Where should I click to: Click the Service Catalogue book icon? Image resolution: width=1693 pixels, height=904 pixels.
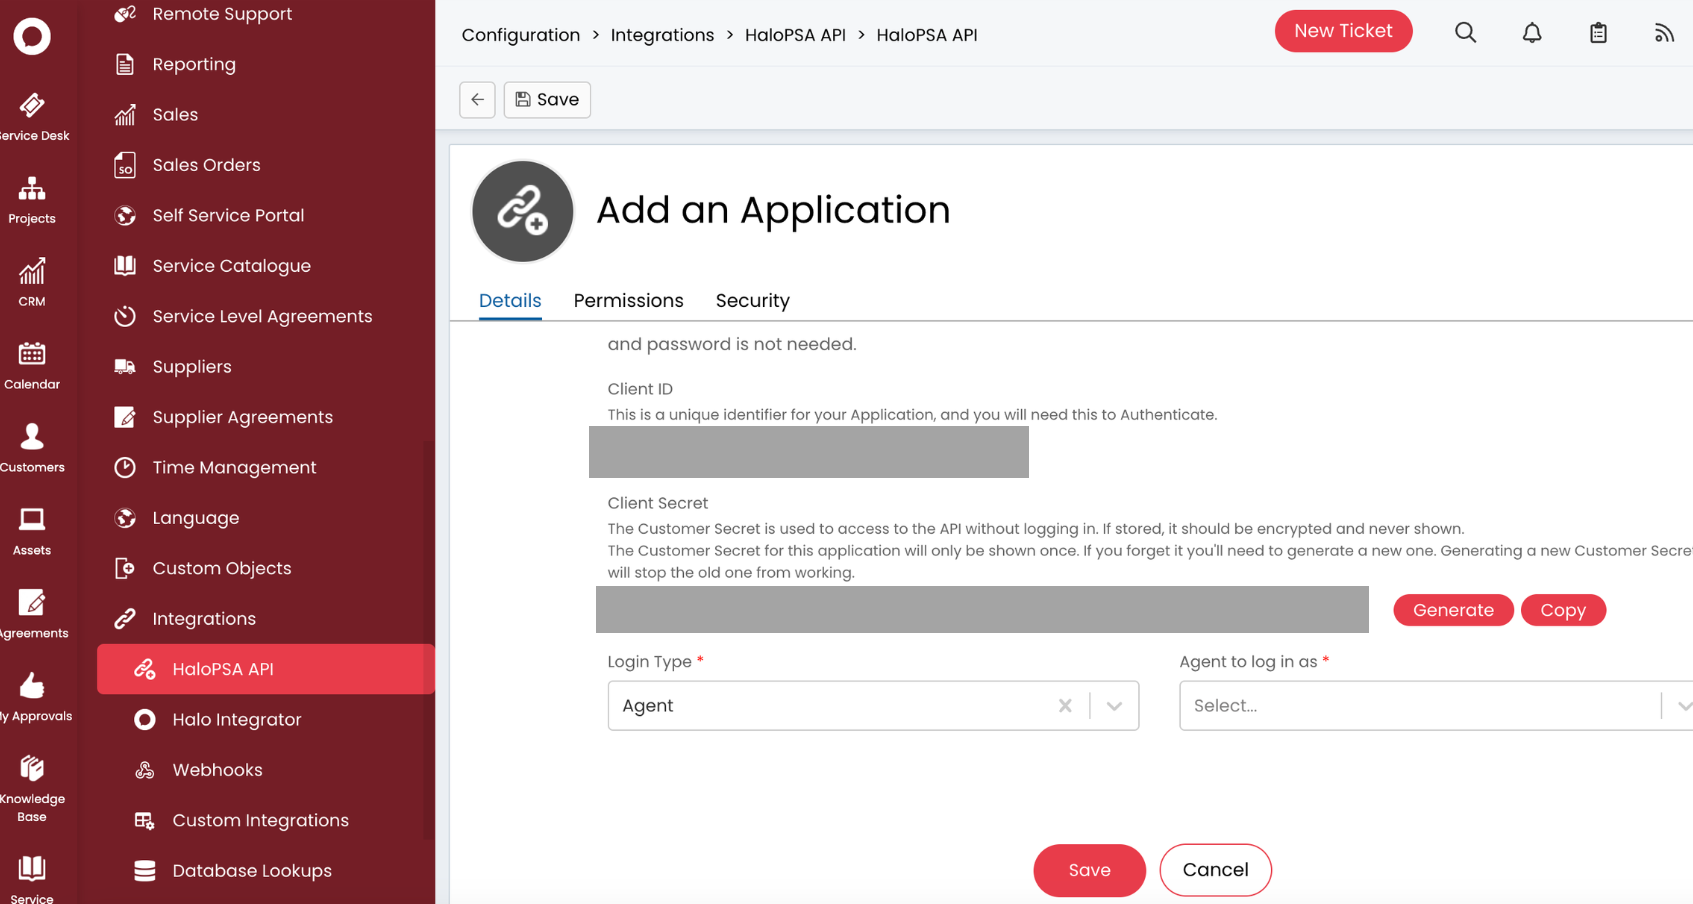(125, 266)
